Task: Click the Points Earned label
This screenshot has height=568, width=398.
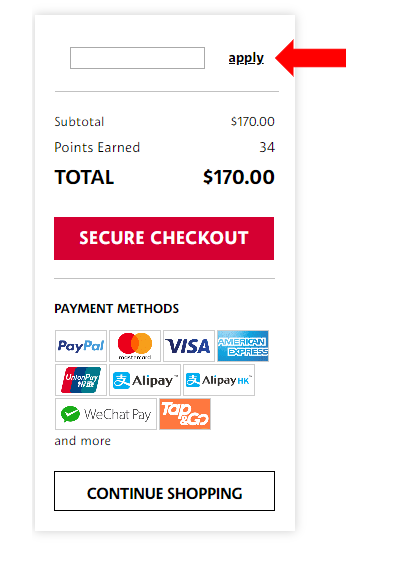Action: [x=97, y=147]
